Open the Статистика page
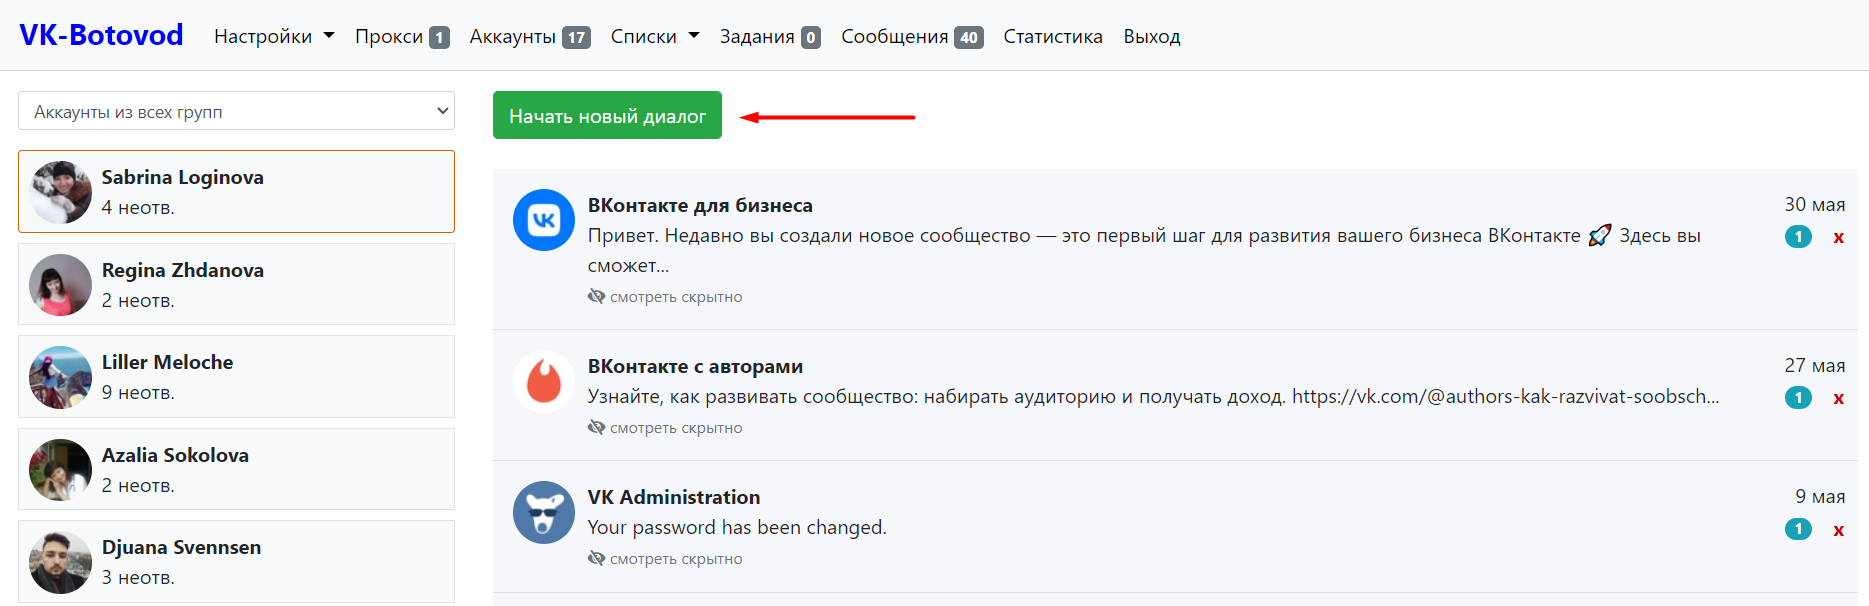 1053,36
